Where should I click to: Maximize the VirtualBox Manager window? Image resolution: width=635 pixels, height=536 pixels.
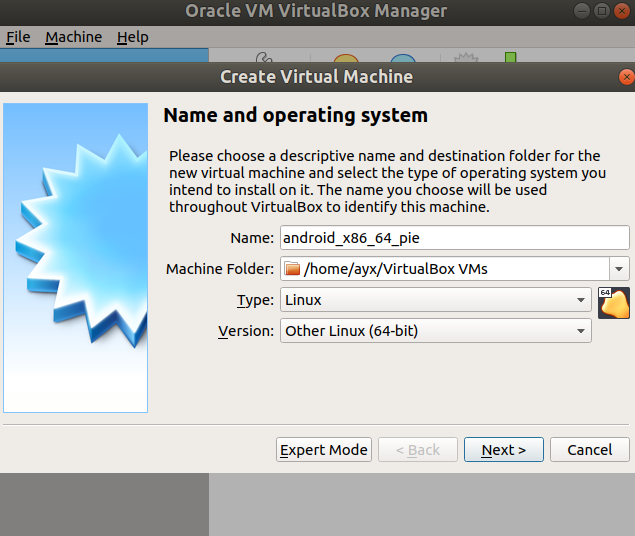[602, 11]
